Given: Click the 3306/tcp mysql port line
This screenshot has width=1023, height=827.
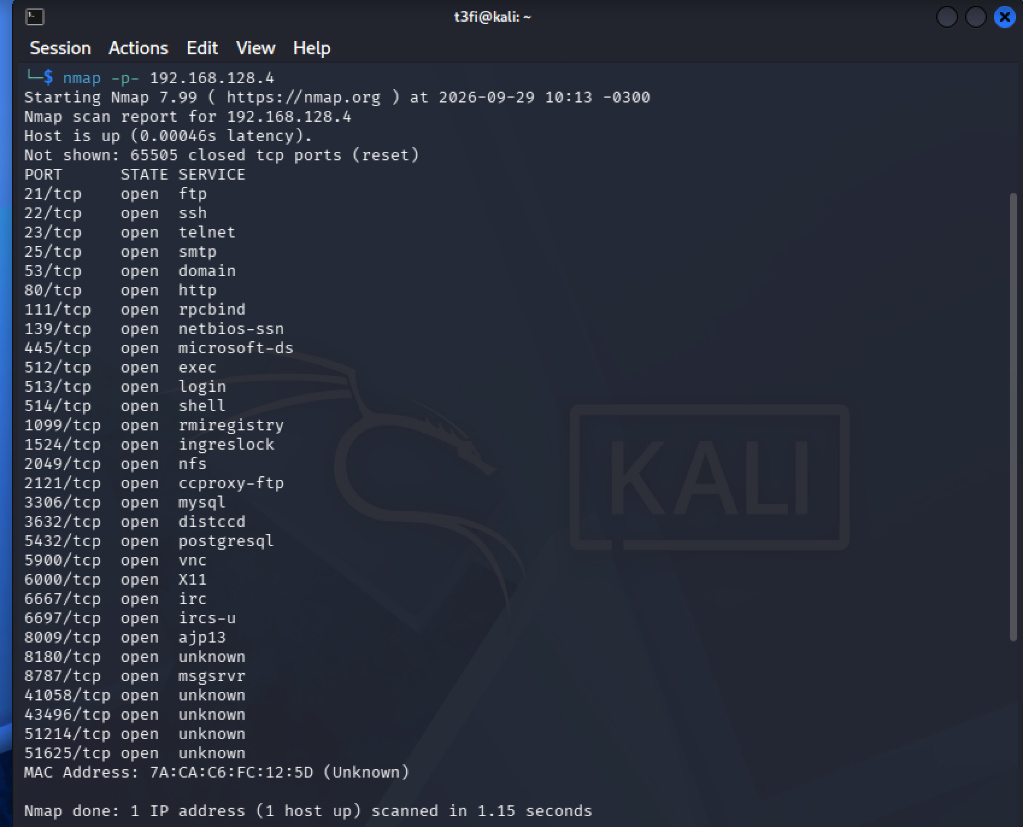Looking at the screenshot, I should click(x=125, y=502).
